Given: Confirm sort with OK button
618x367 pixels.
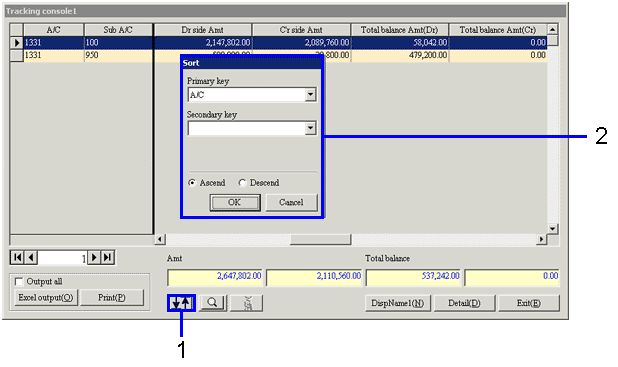Looking at the screenshot, I should point(235,202).
